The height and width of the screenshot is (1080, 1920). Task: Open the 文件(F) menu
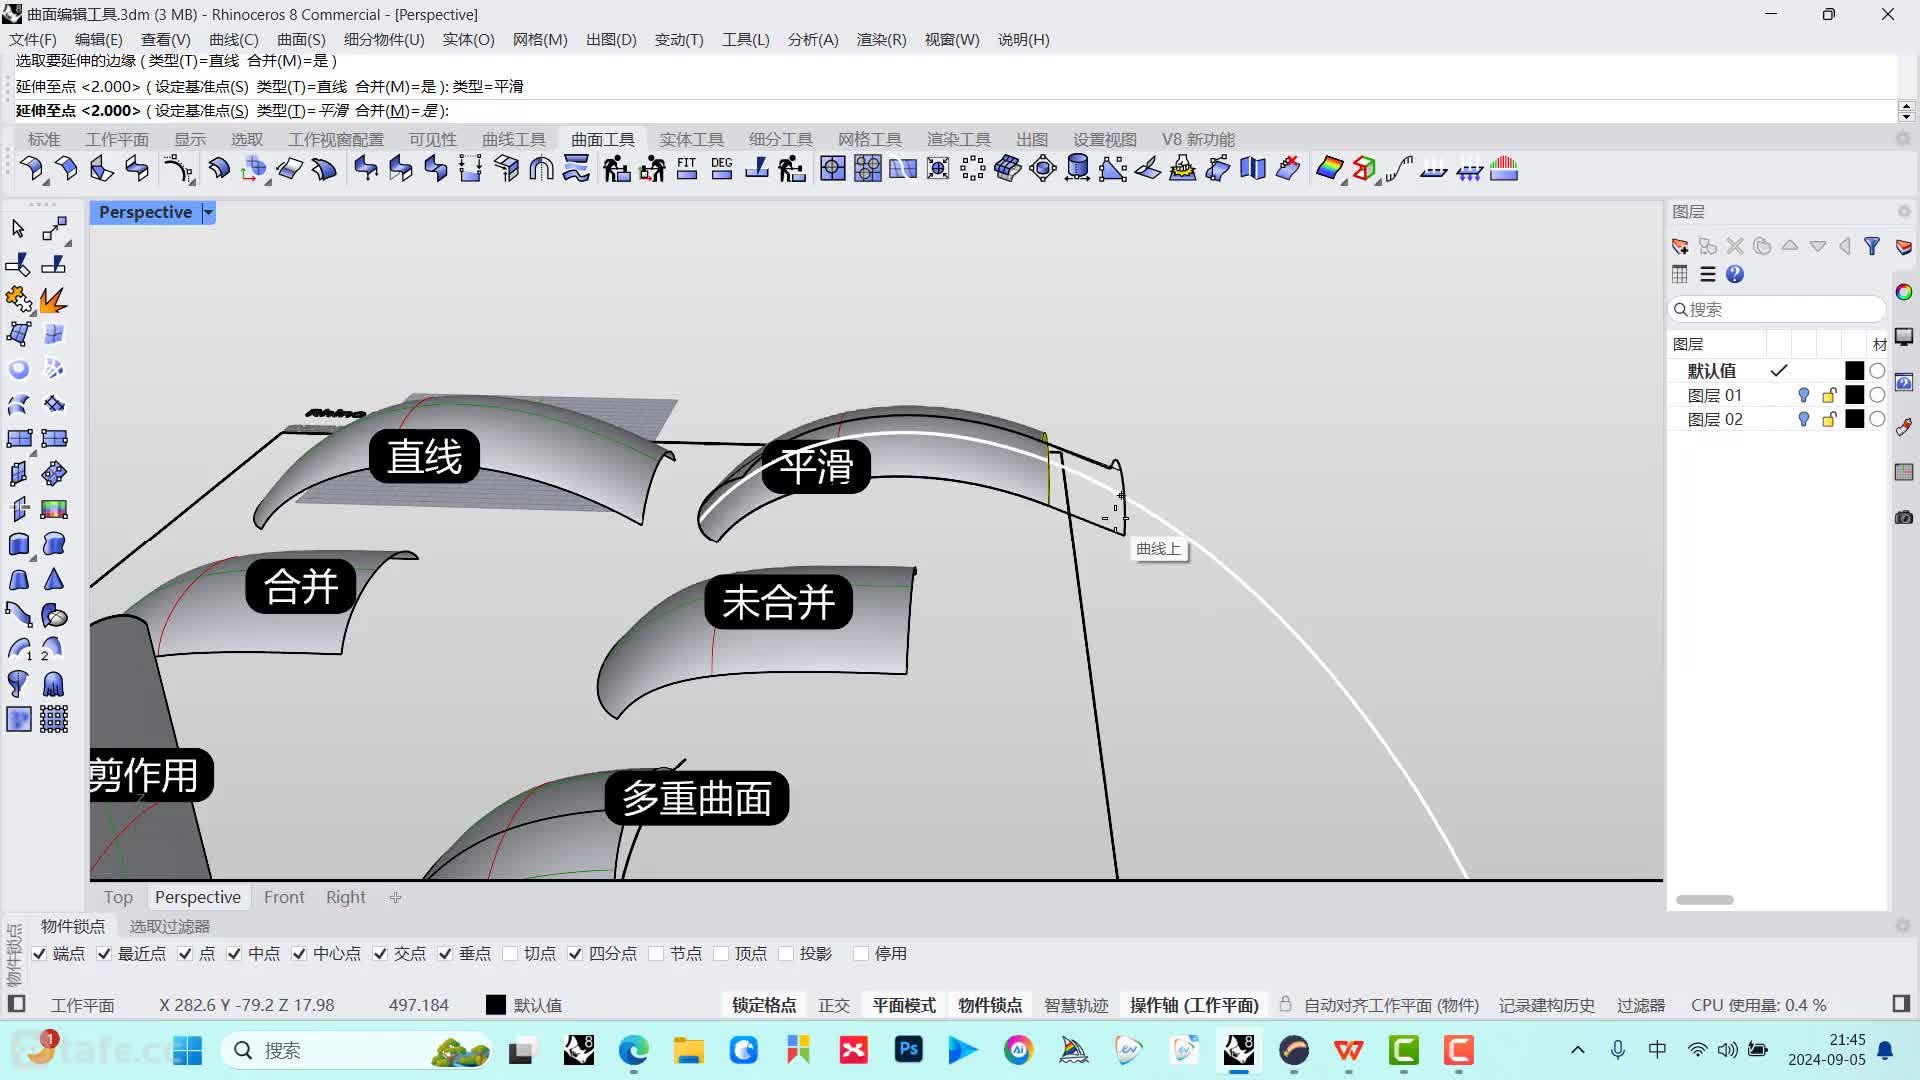pyautogui.click(x=33, y=40)
